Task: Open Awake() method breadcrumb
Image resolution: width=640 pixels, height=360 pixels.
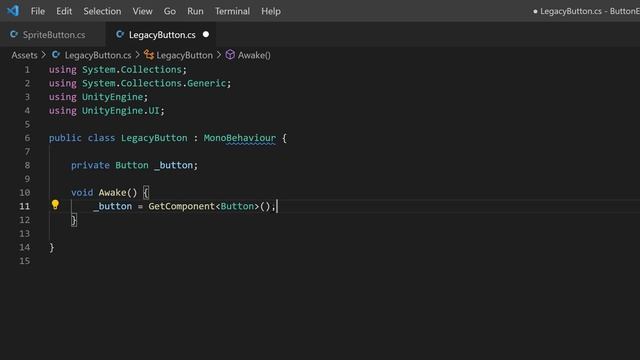Action: [254, 55]
